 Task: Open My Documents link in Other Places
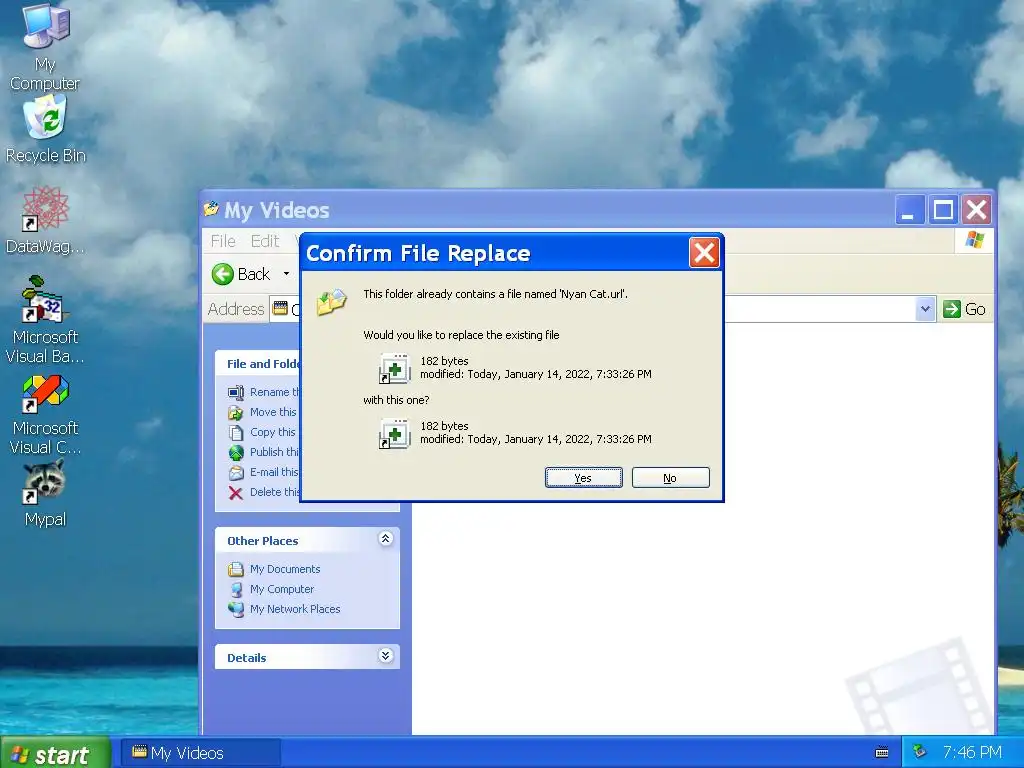coord(285,569)
